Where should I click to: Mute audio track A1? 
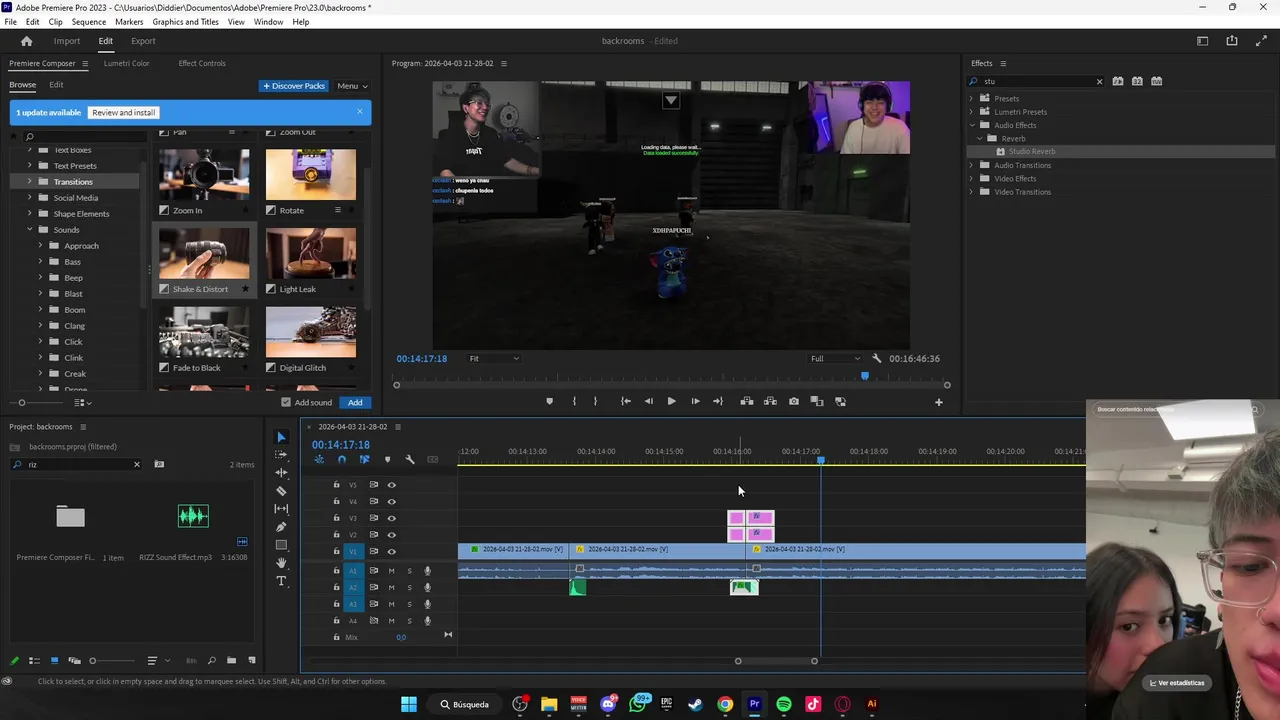coord(391,571)
